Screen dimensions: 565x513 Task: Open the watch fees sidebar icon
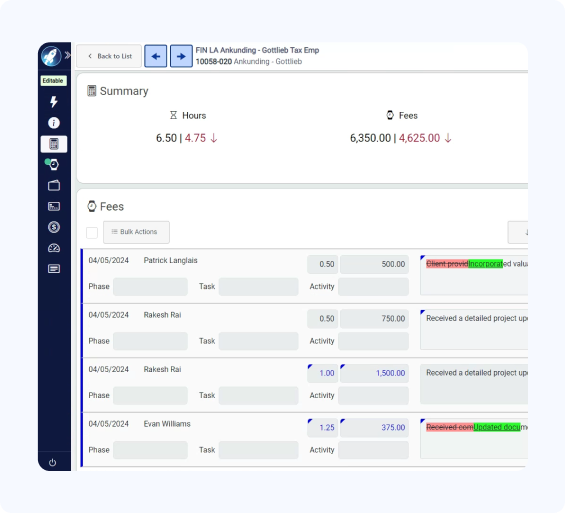53,164
